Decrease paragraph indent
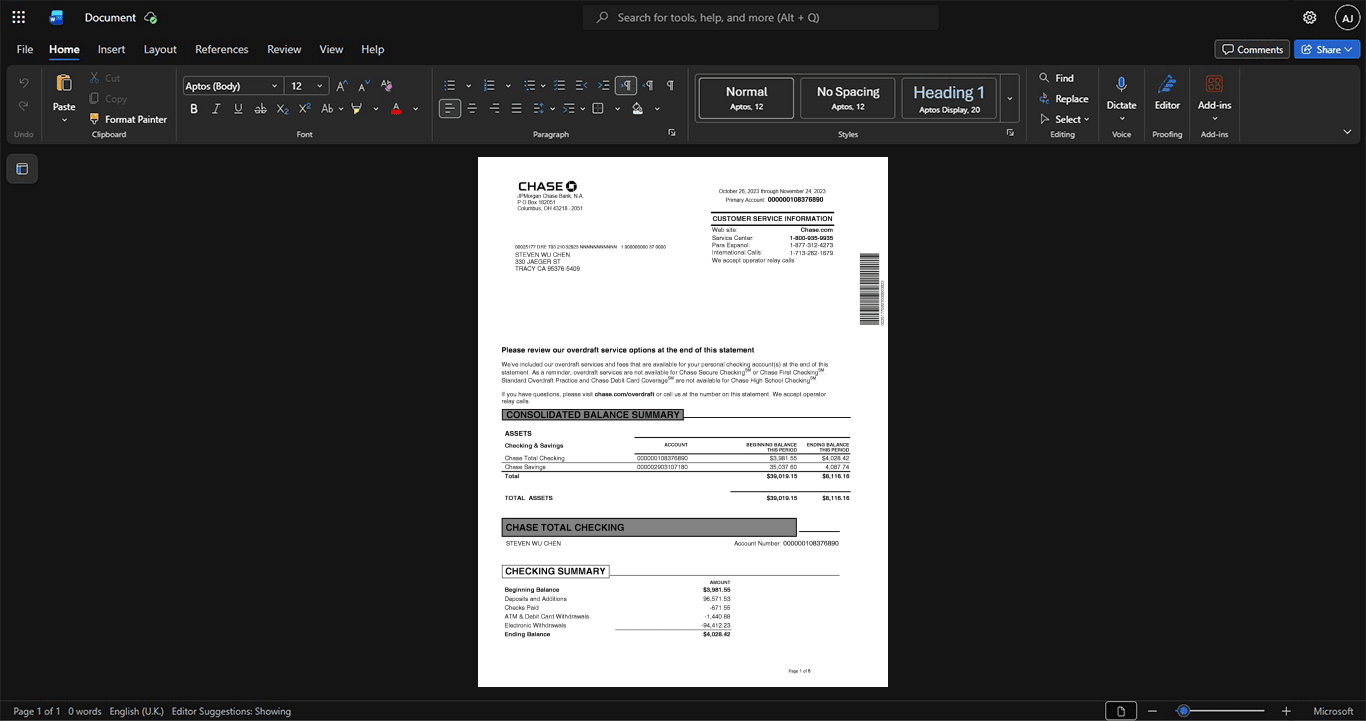Viewport: 1366px width, 721px height. pos(582,86)
